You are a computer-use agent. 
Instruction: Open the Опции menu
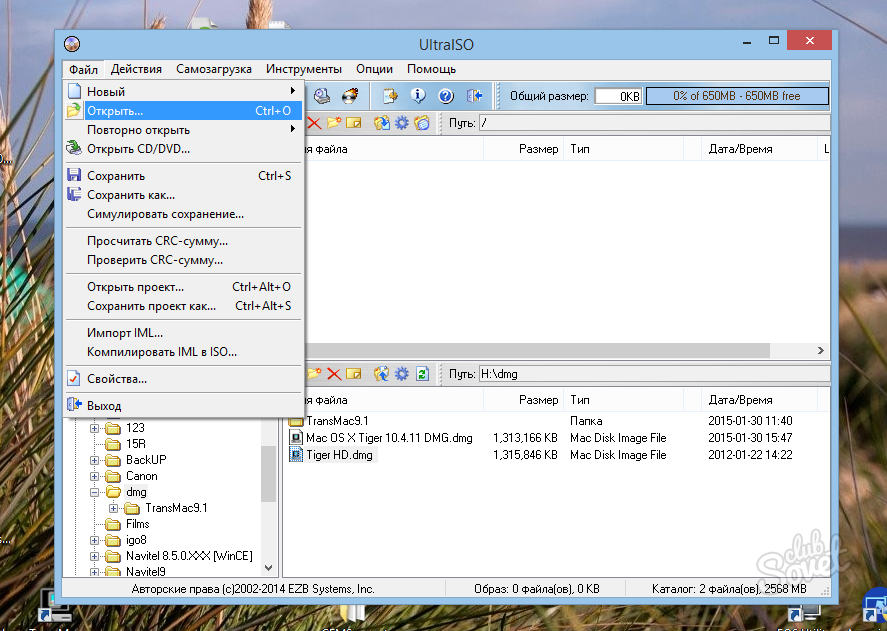pos(374,69)
